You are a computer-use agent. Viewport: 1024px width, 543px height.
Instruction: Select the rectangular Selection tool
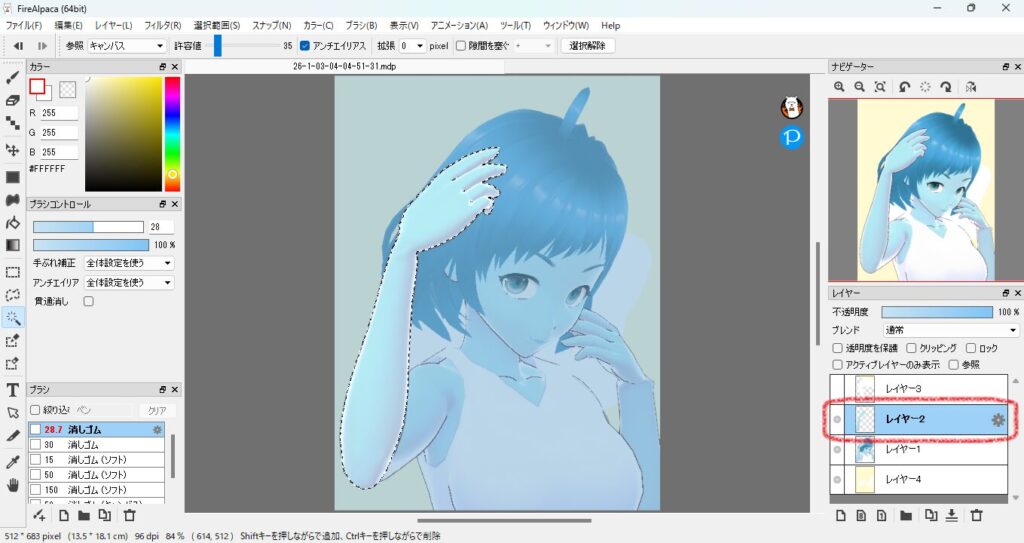pos(12,272)
